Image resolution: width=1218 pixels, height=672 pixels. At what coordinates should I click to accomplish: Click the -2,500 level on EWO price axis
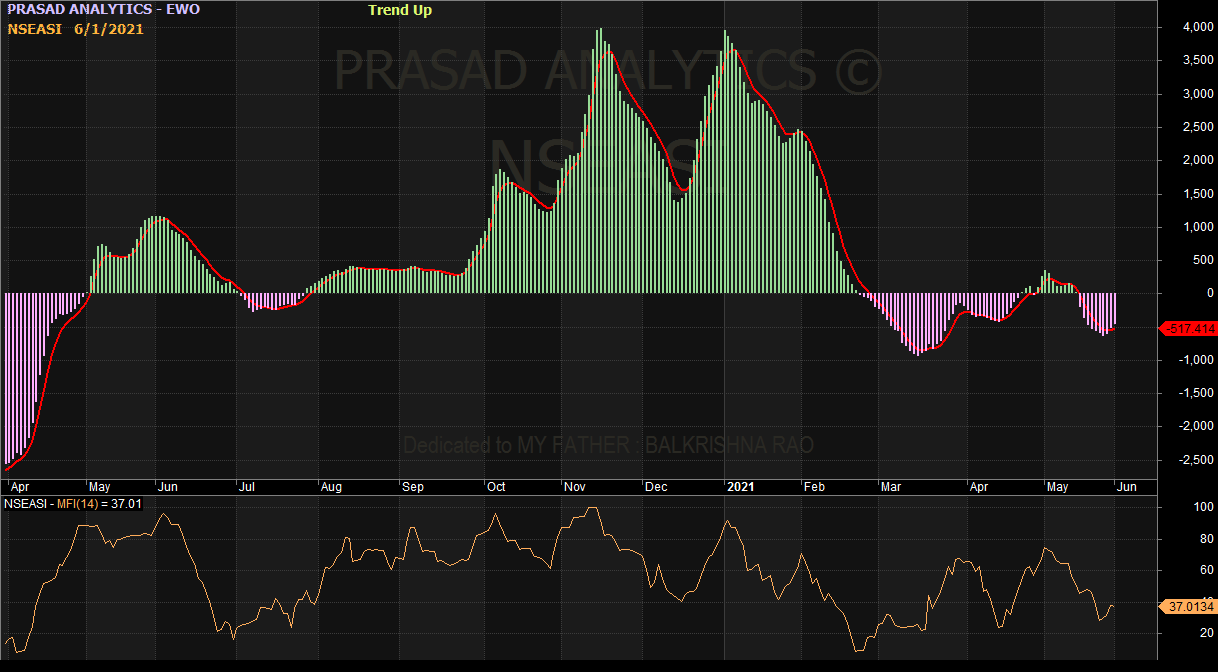pos(1193,460)
